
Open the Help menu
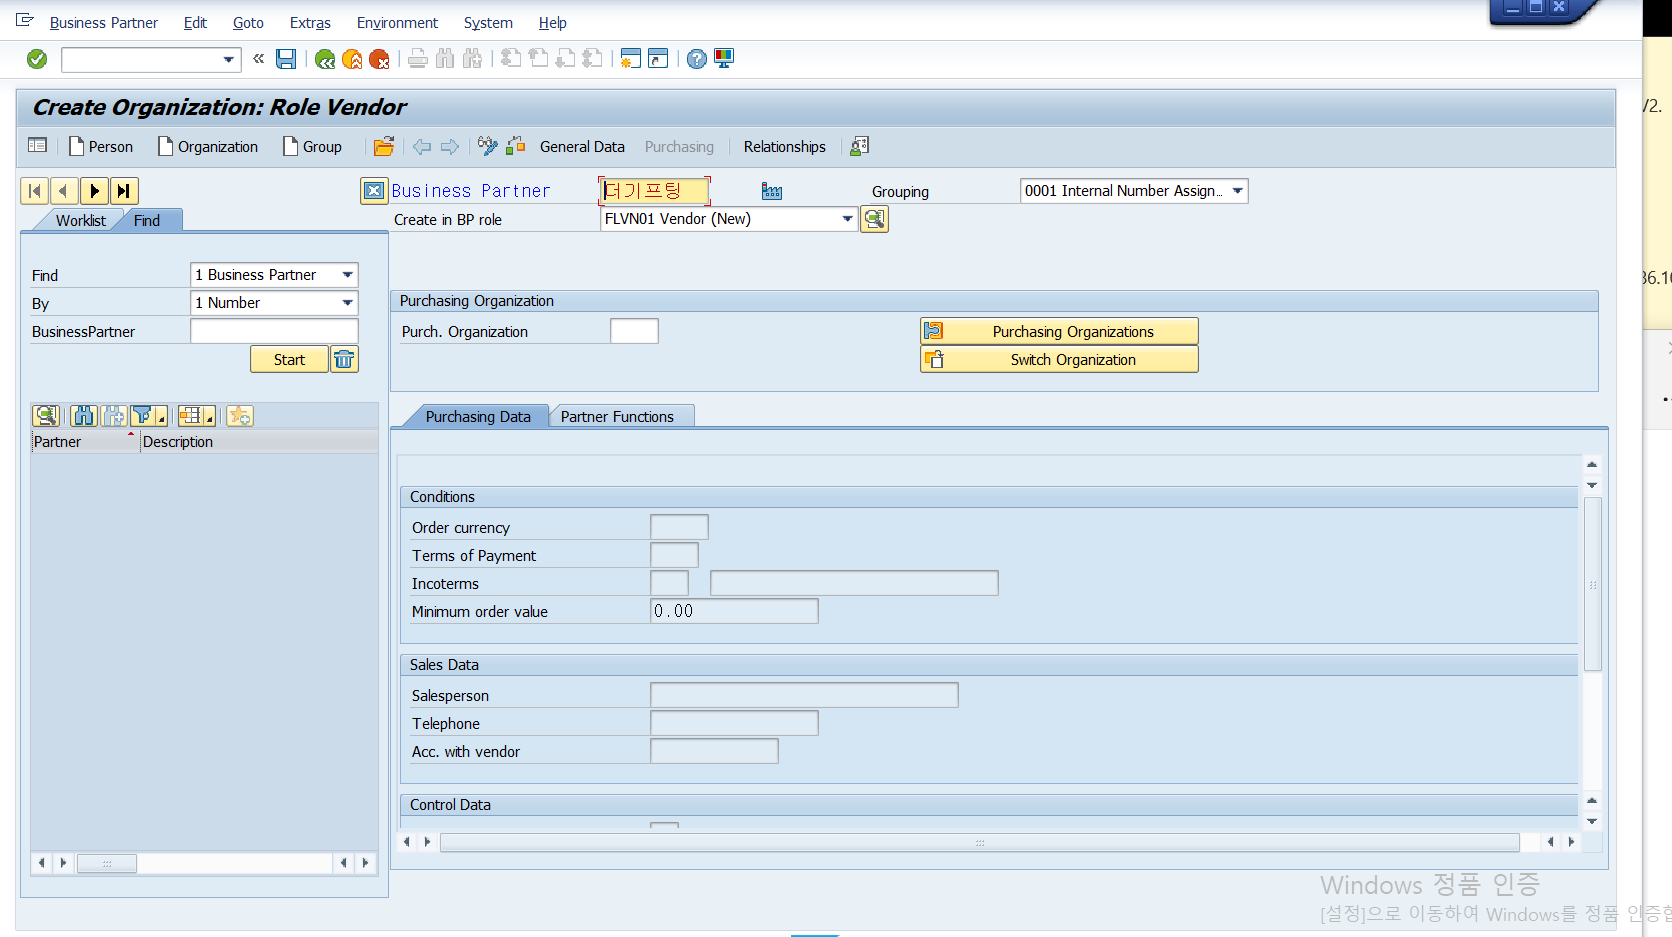coord(552,22)
